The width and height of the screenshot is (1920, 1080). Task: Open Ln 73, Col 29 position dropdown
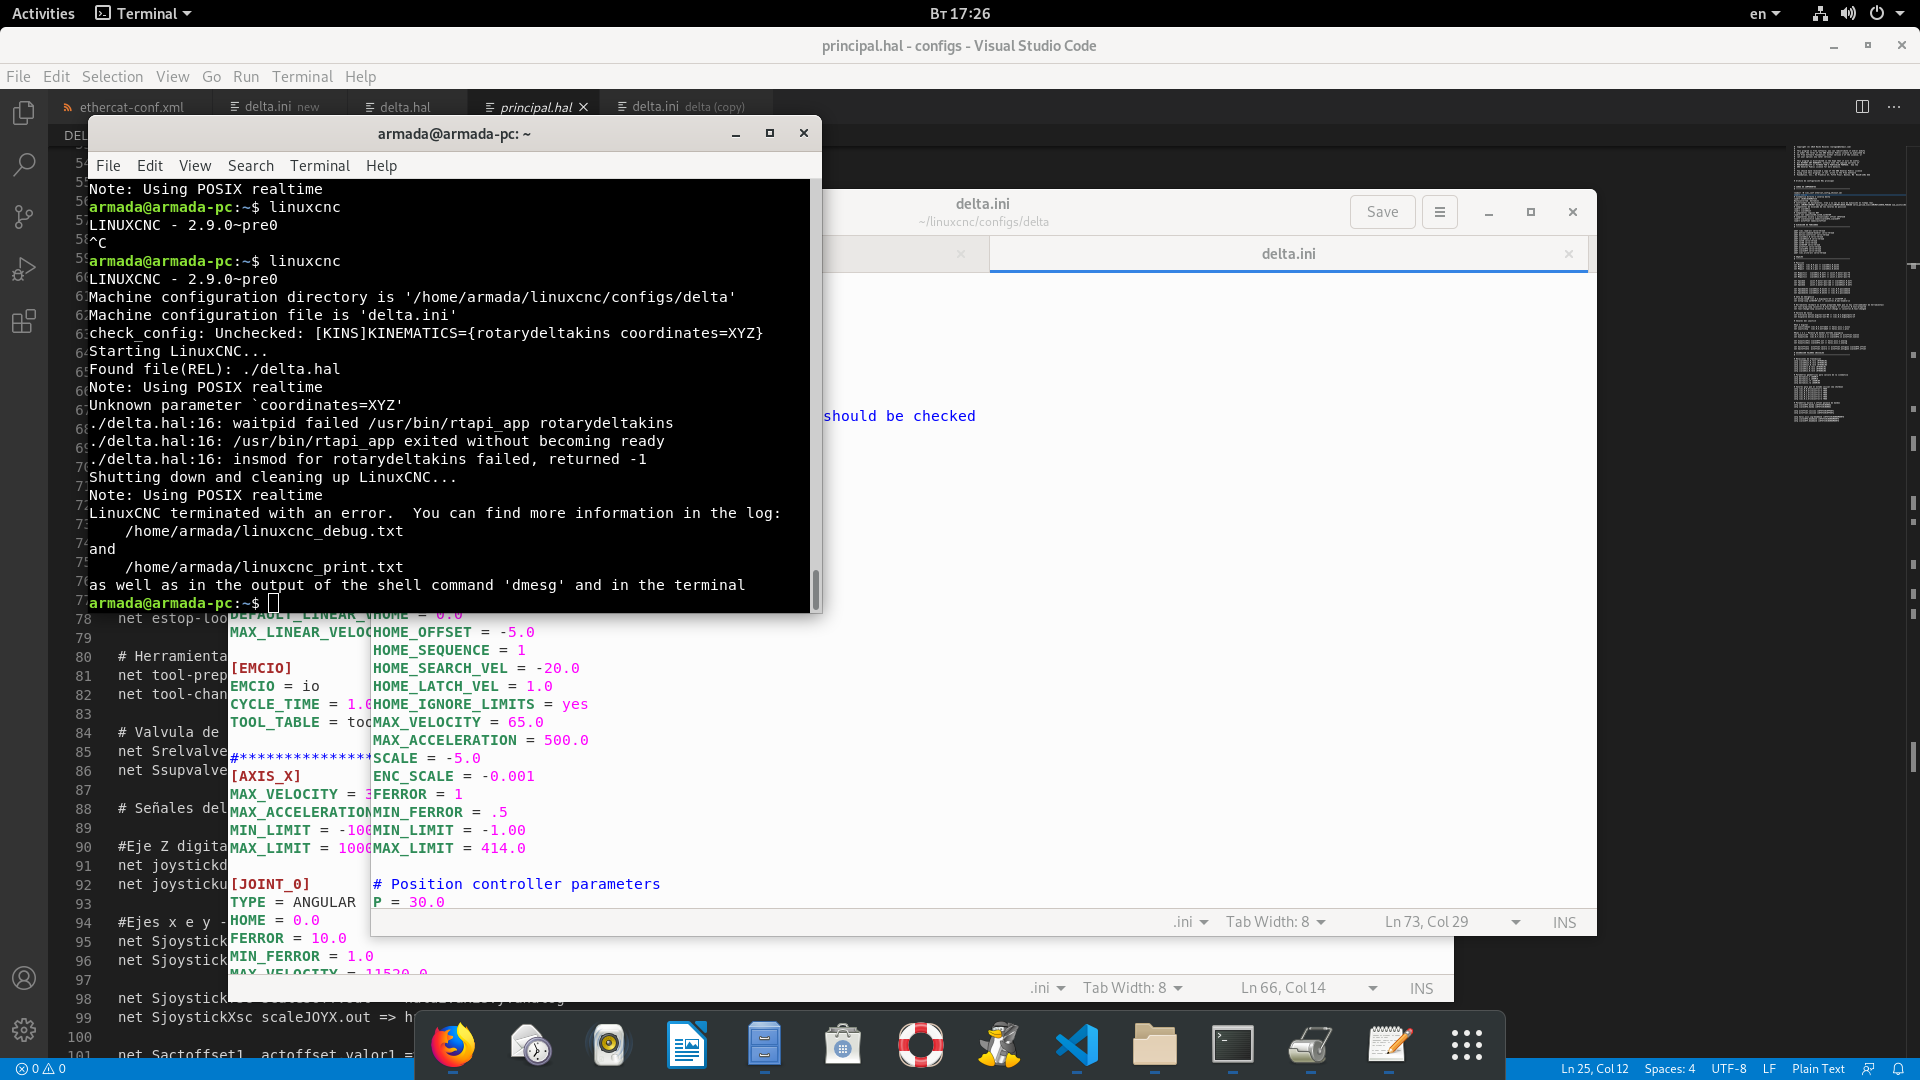[x=1453, y=922]
